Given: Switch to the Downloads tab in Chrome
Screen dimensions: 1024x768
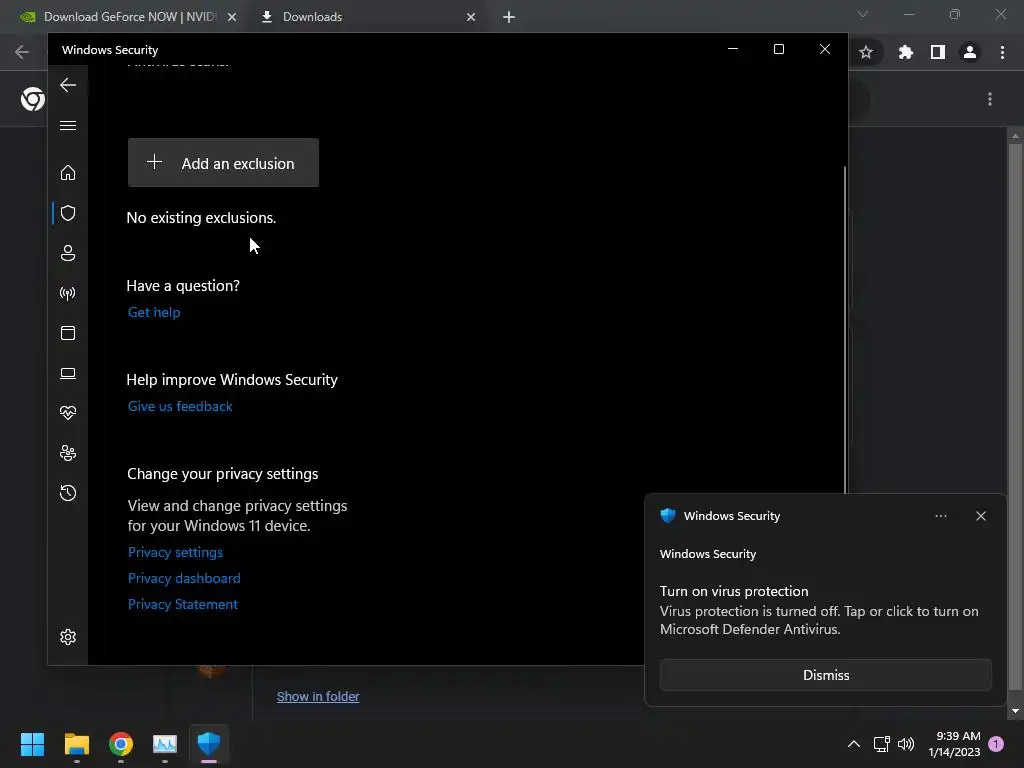Looking at the screenshot, I should tap(365, 17).
